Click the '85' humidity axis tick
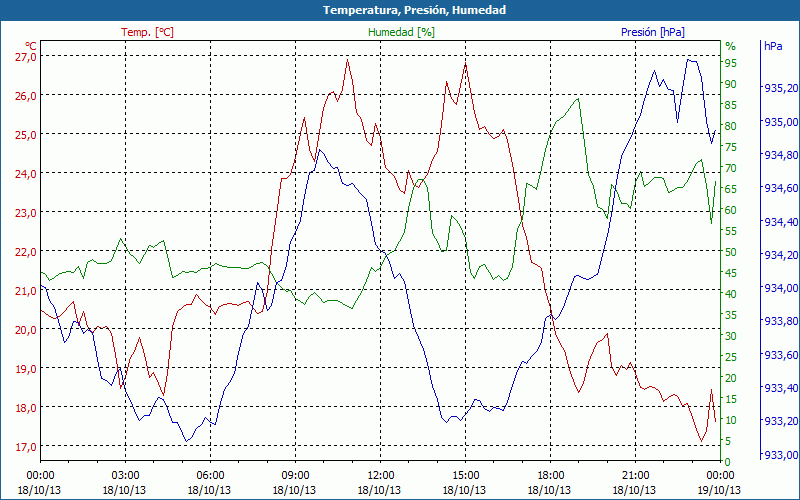Viewport: 800px width, 500px height. click(x=731, y=105)
